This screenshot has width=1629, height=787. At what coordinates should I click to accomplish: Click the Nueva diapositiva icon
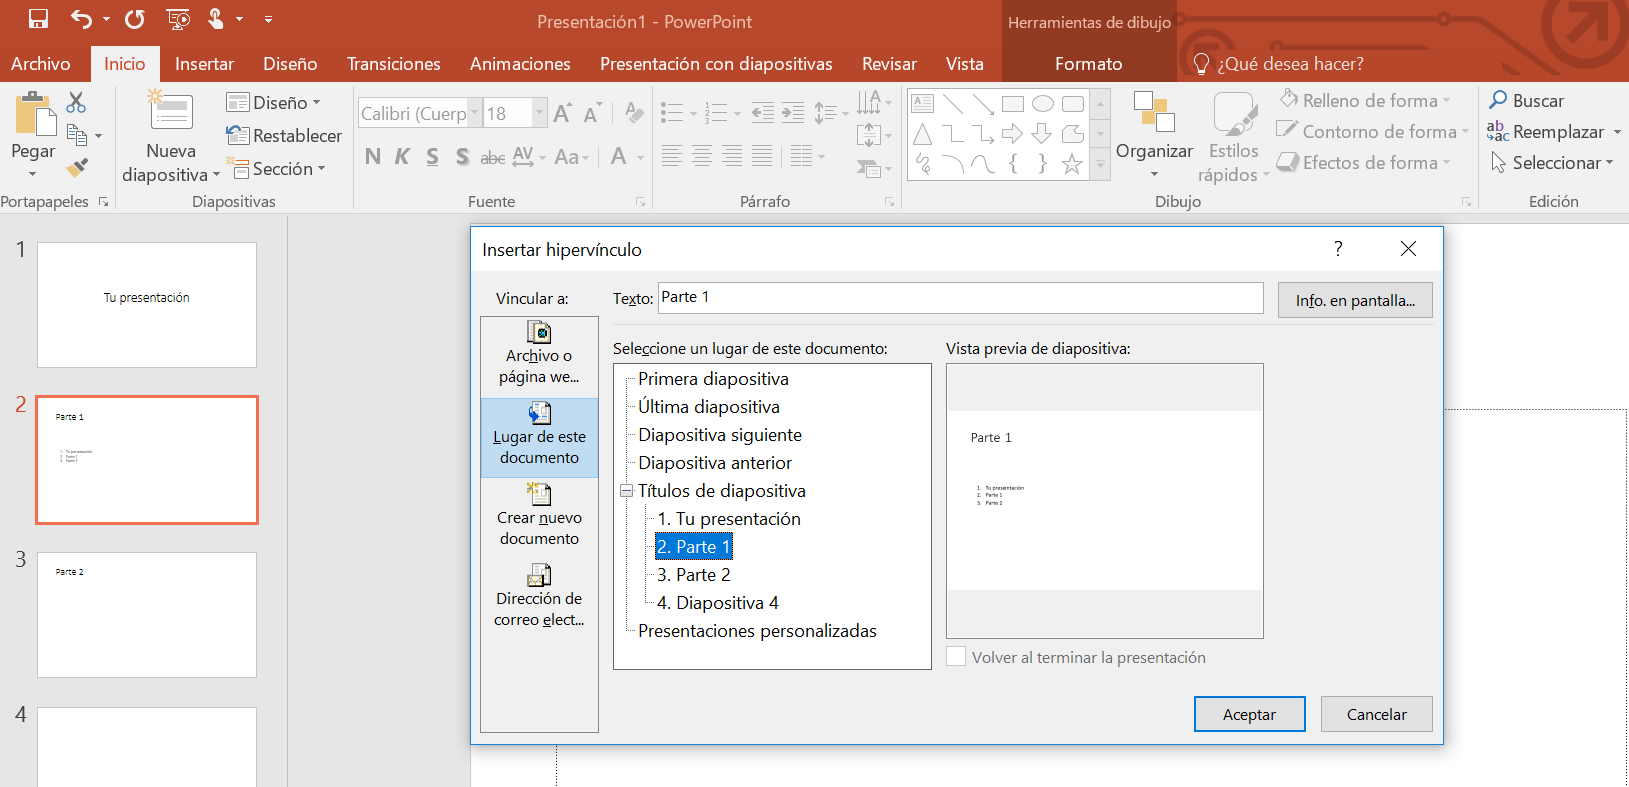[x=171, y=111]
